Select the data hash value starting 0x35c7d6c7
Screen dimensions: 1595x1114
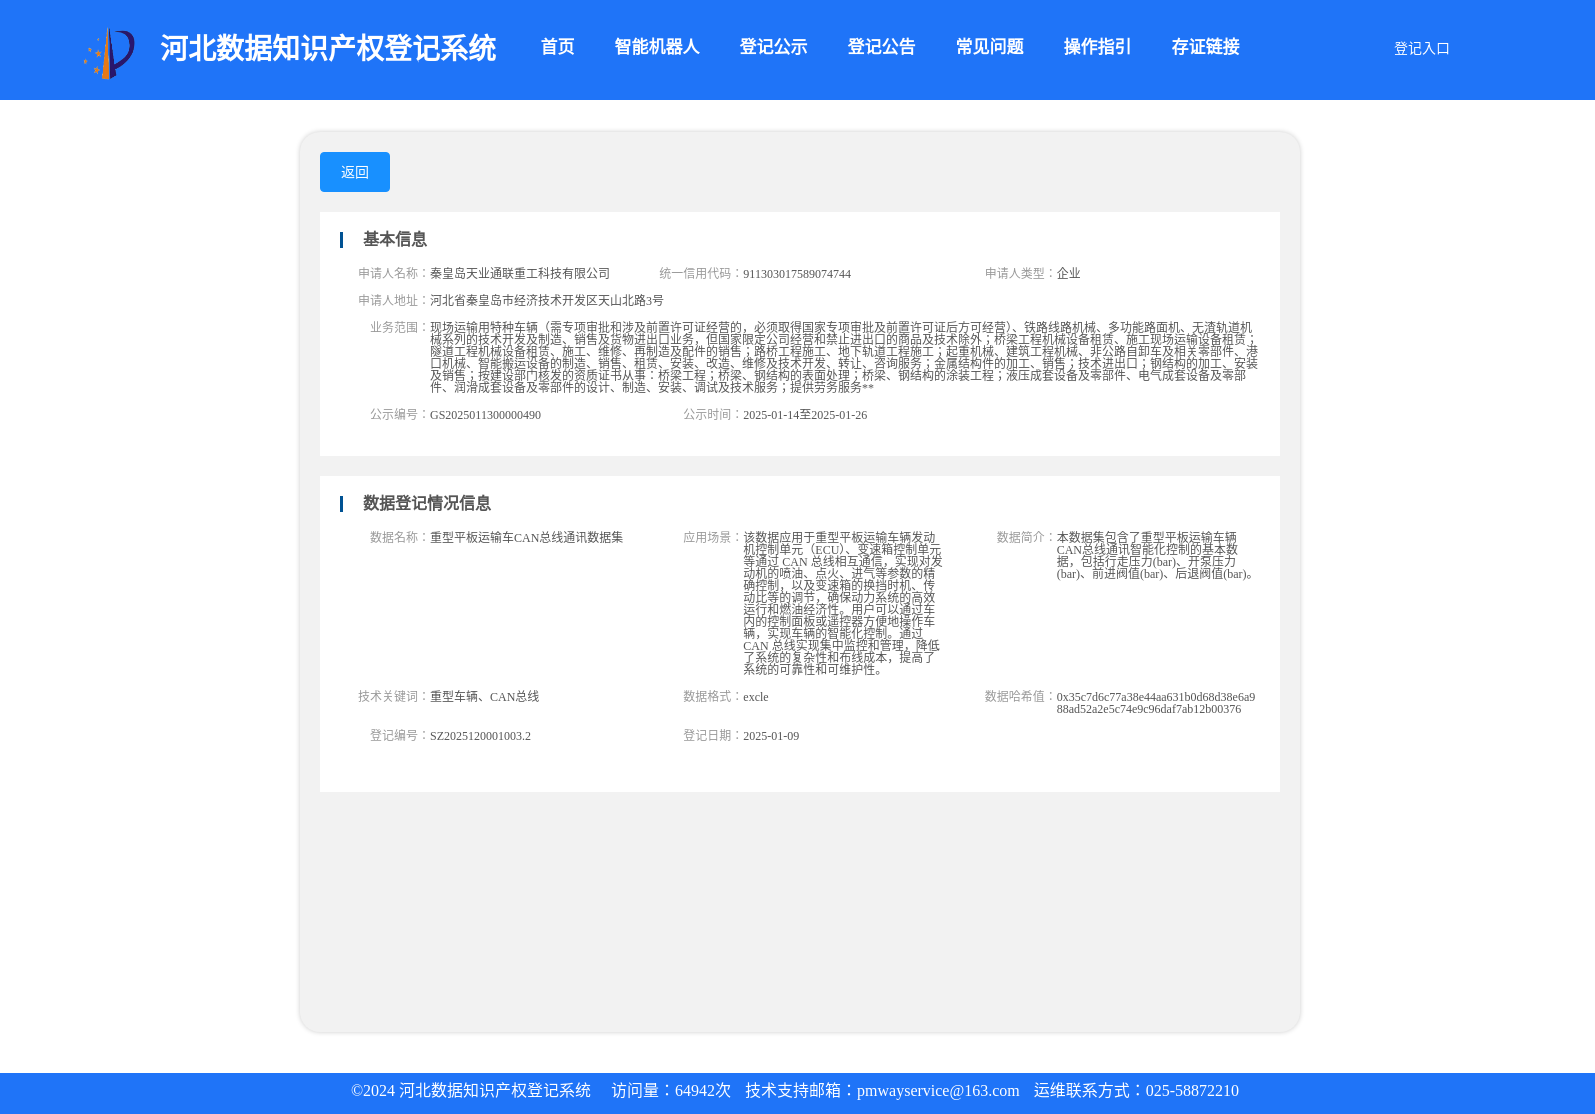pyautogui.click(x=1156, y=703)
